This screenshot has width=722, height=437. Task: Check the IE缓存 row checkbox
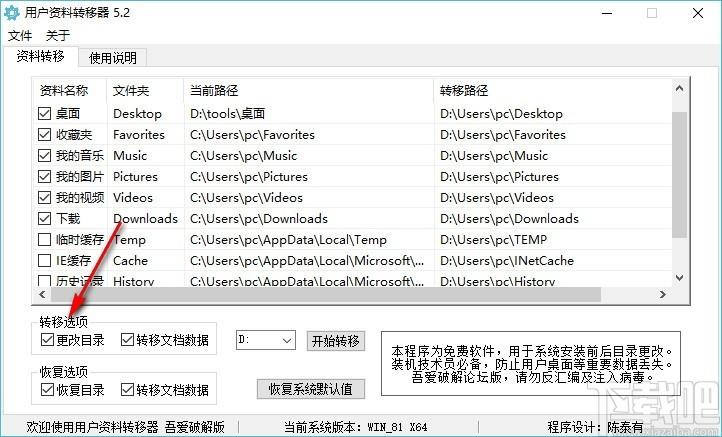(x=44, y=261)
